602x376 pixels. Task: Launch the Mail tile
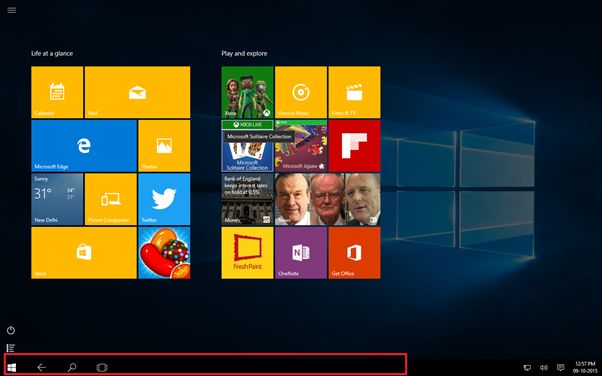click(x=137, y=92)
